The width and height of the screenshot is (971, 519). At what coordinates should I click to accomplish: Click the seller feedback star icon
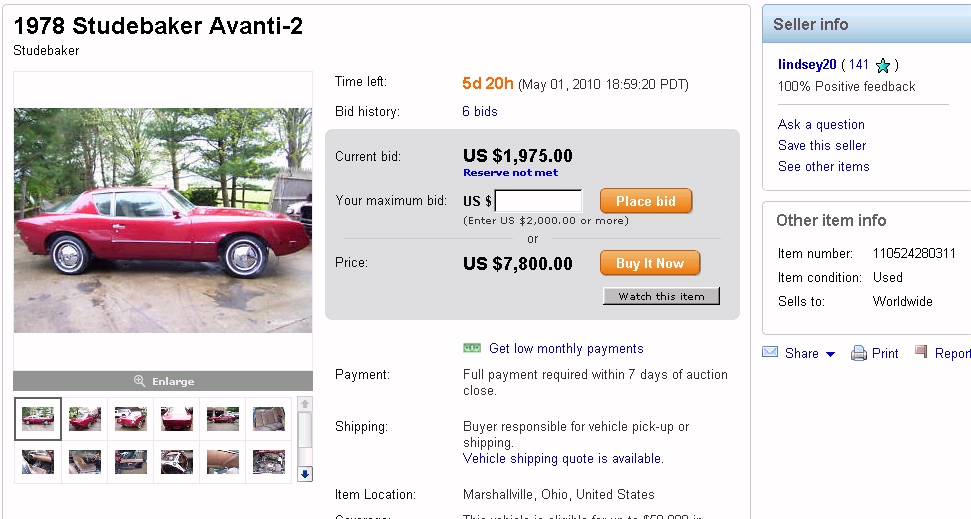883,66
